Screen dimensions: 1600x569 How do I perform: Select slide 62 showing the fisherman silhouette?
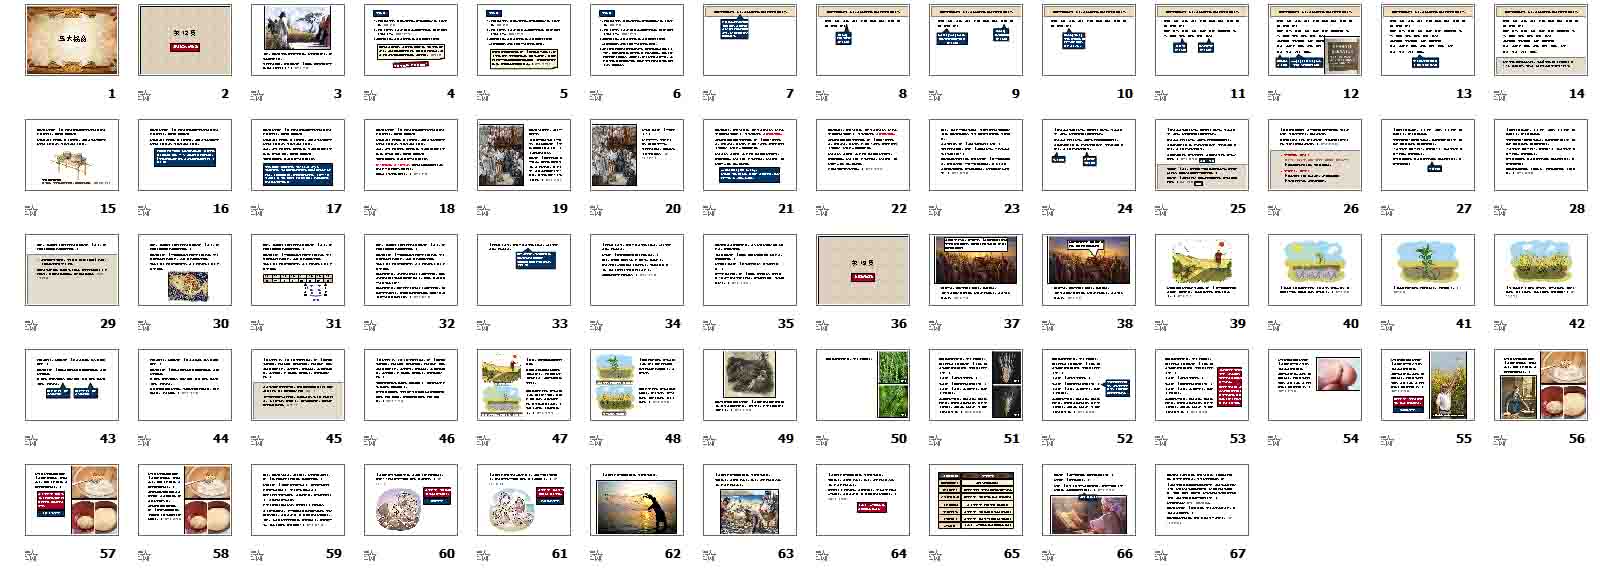636,500
